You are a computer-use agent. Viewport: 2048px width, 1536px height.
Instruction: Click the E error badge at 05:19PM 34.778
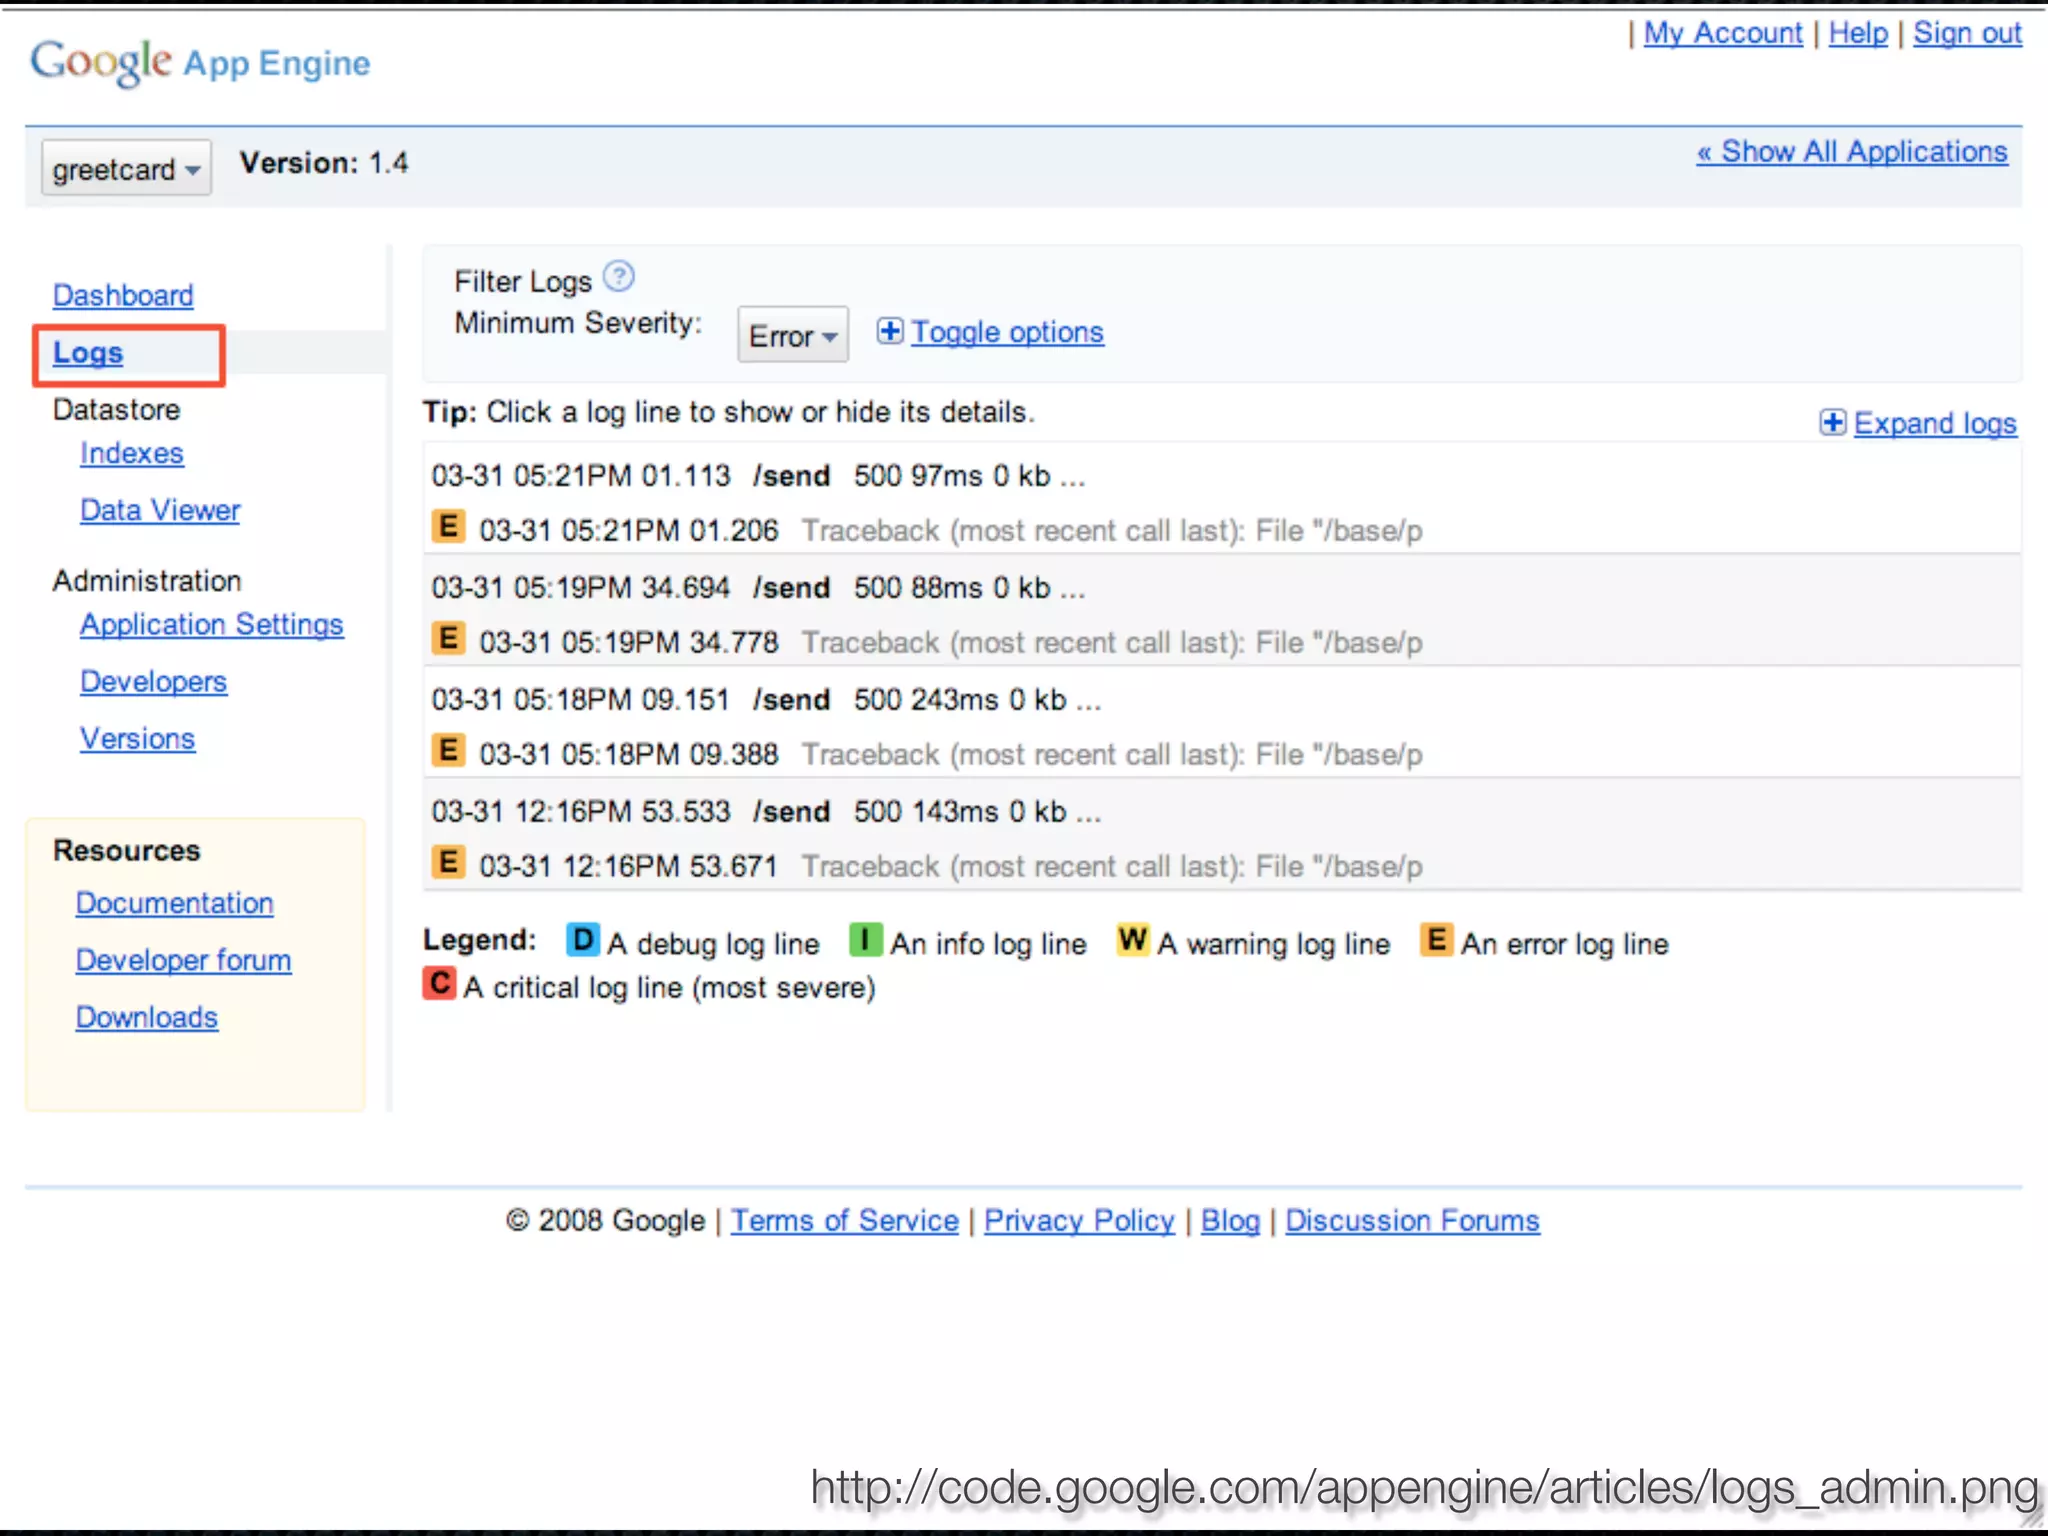pos(448,638)
